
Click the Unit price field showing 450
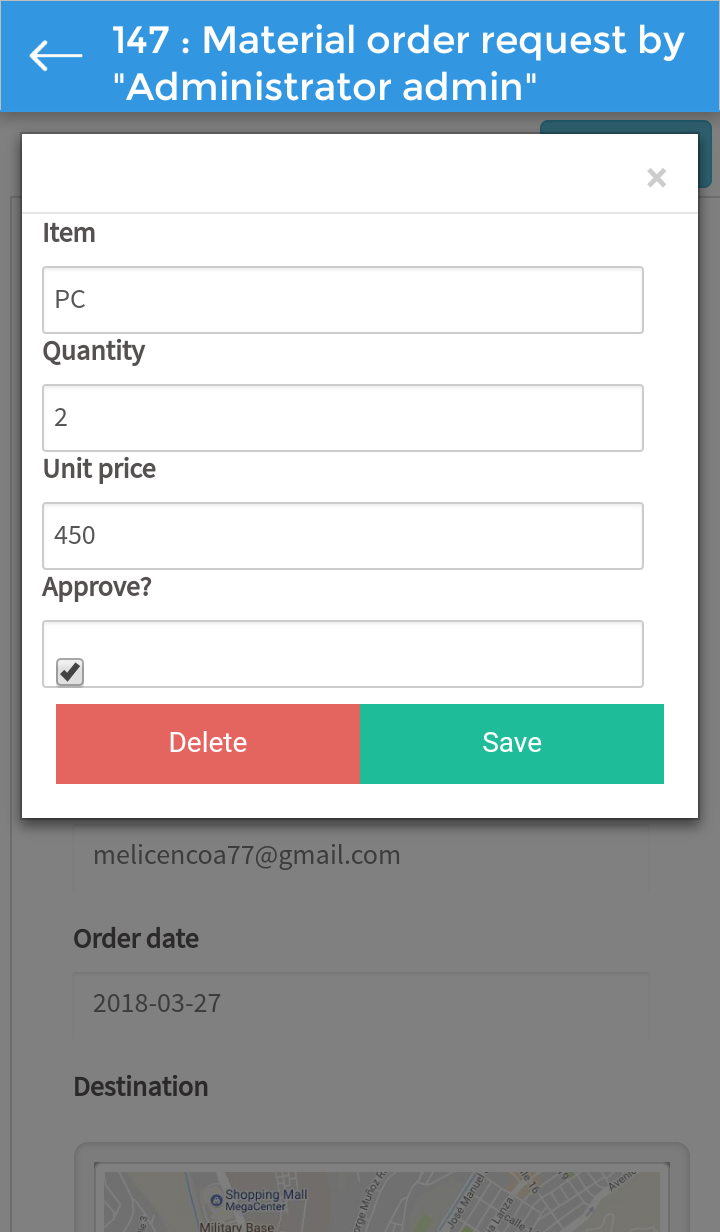(342, 536)
